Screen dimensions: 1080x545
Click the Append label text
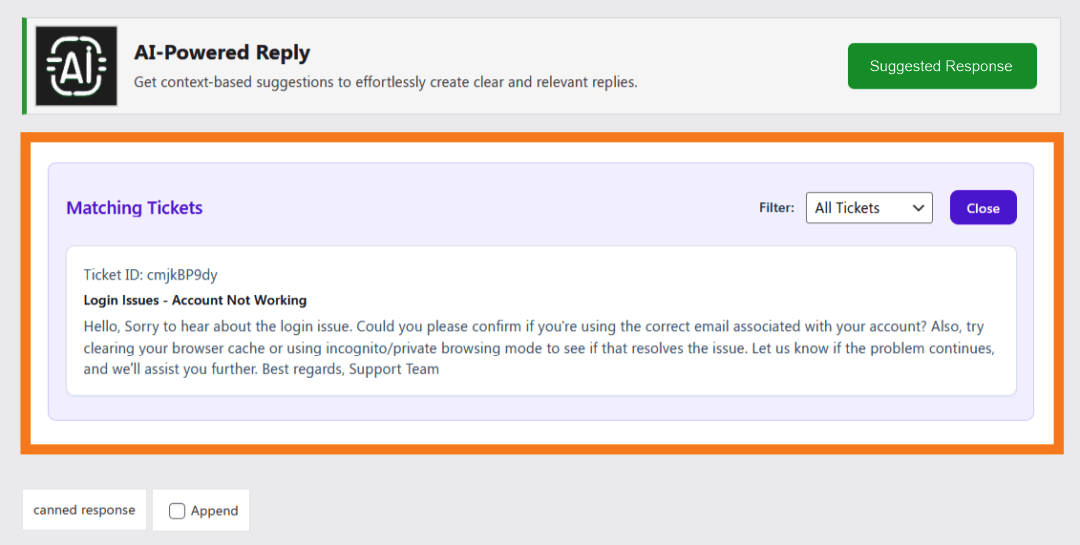214,511
